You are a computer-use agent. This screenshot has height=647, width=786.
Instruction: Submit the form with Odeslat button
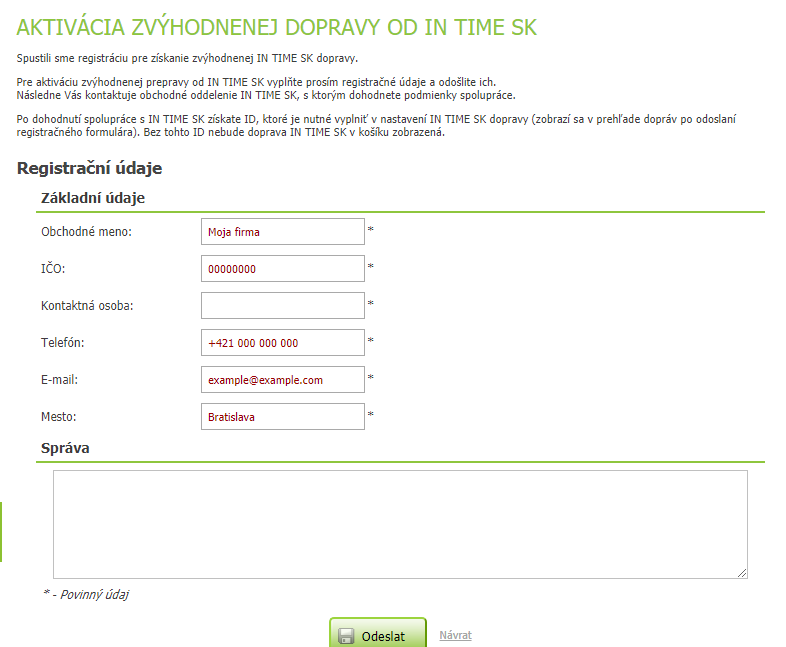click(378, 634)
